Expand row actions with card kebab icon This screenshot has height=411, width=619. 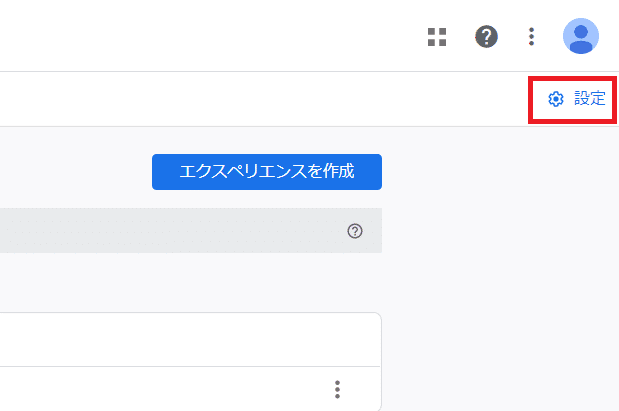337,389
